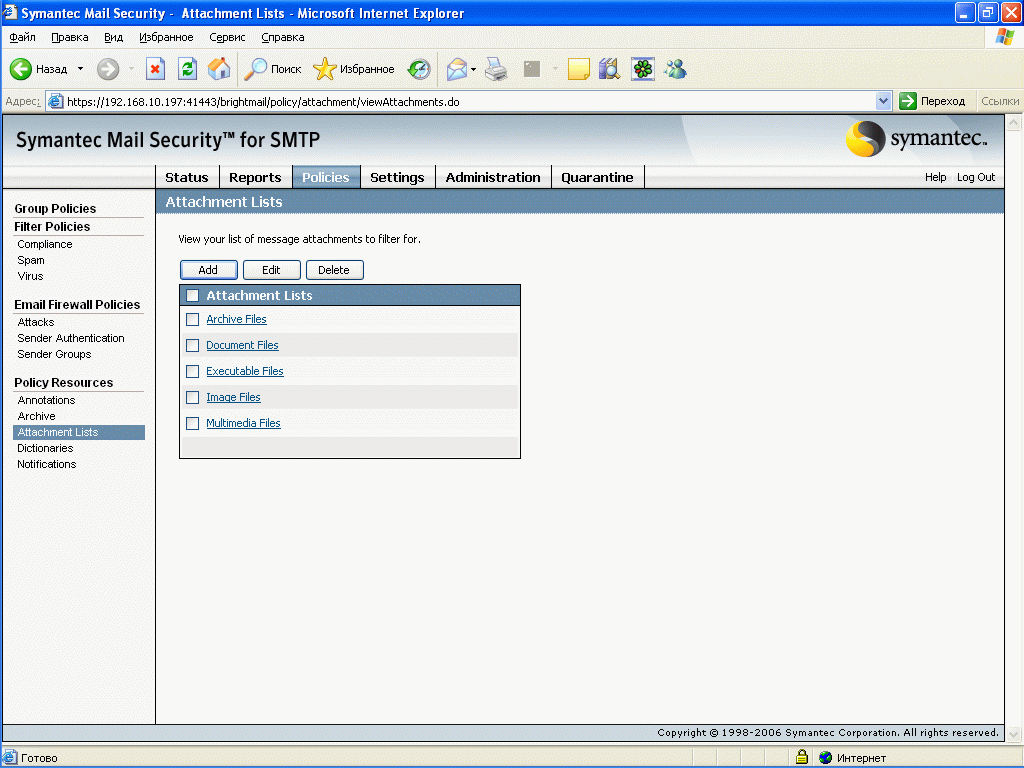Open the Quarantine tab

(x=598, y=177)
